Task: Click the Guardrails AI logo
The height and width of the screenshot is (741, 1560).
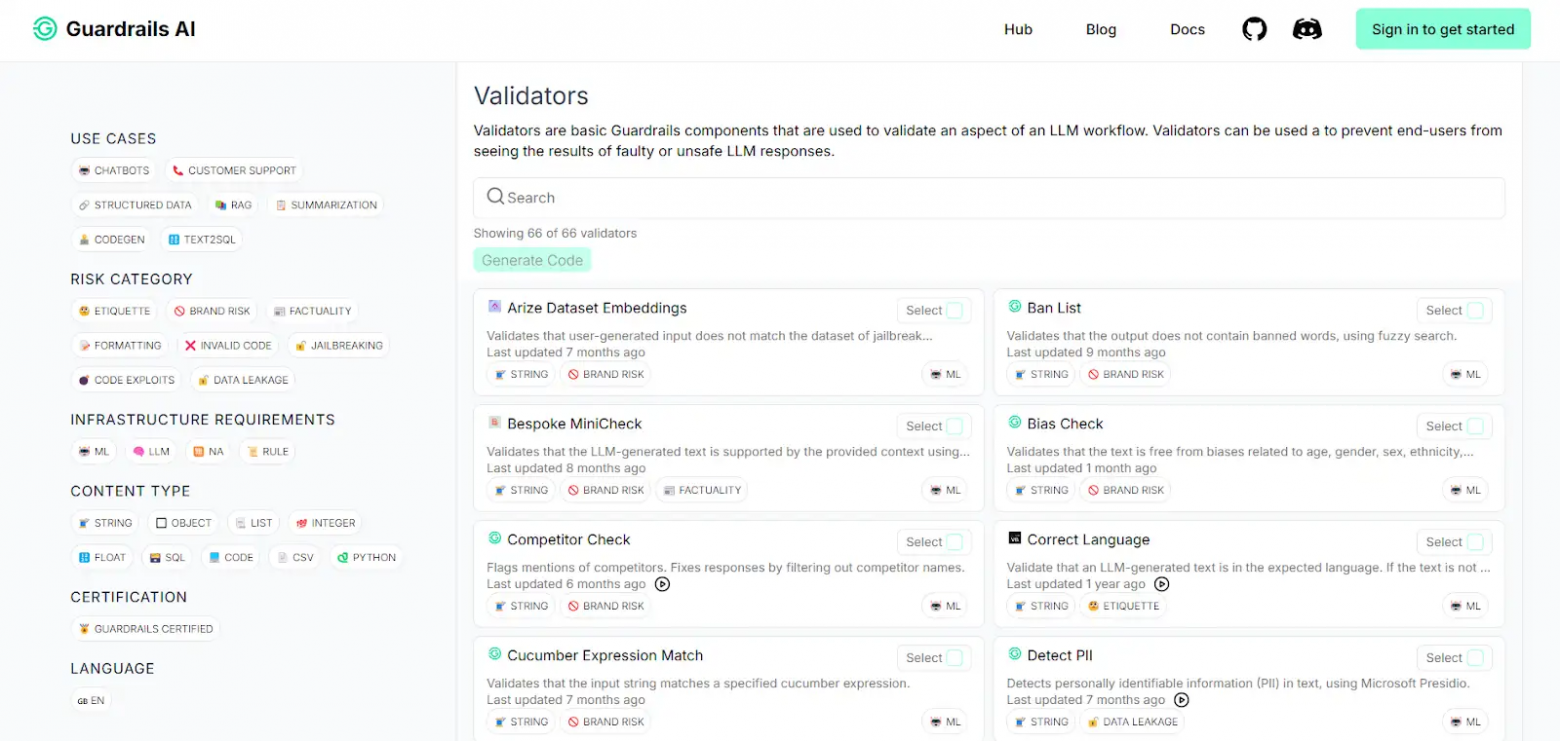Action: pyautogui.click(x=45, y=29)
